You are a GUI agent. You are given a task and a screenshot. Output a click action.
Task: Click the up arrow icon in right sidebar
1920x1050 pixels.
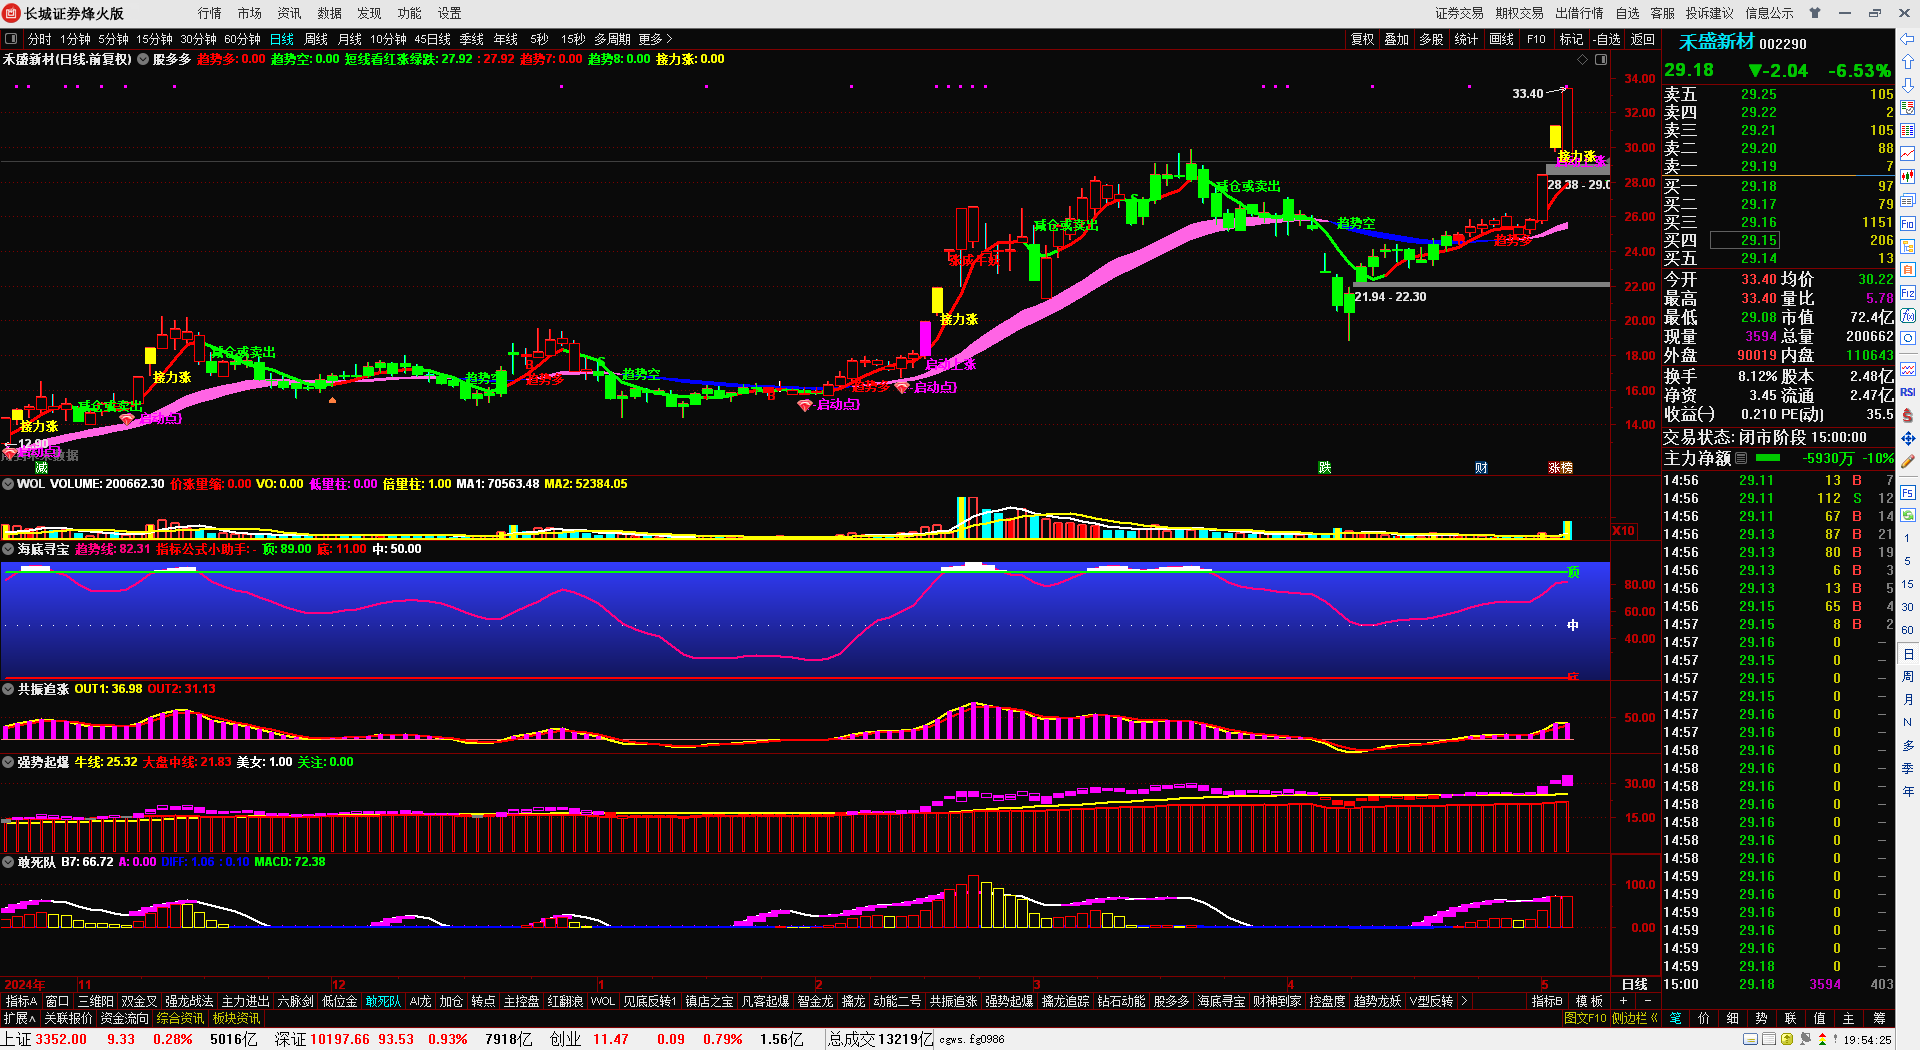click(1908, 62)
